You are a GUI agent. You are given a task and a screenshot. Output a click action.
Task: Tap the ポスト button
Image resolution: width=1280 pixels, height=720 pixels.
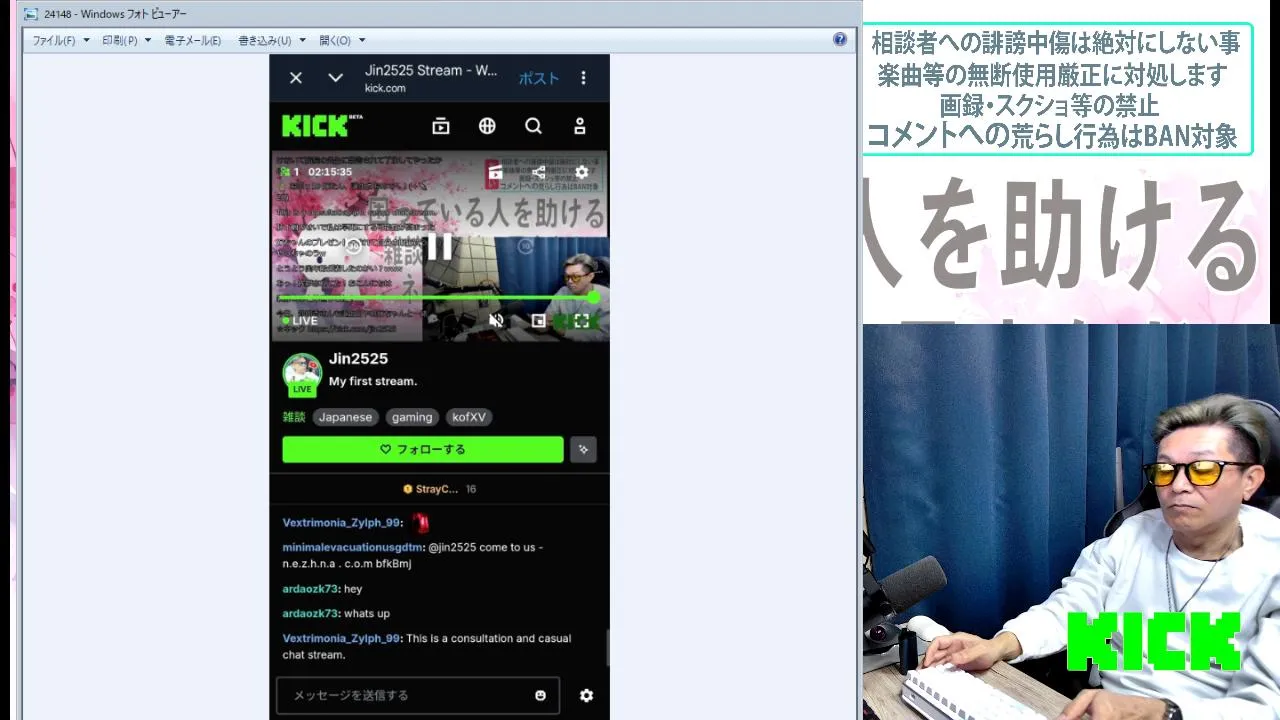pos(538,78)
